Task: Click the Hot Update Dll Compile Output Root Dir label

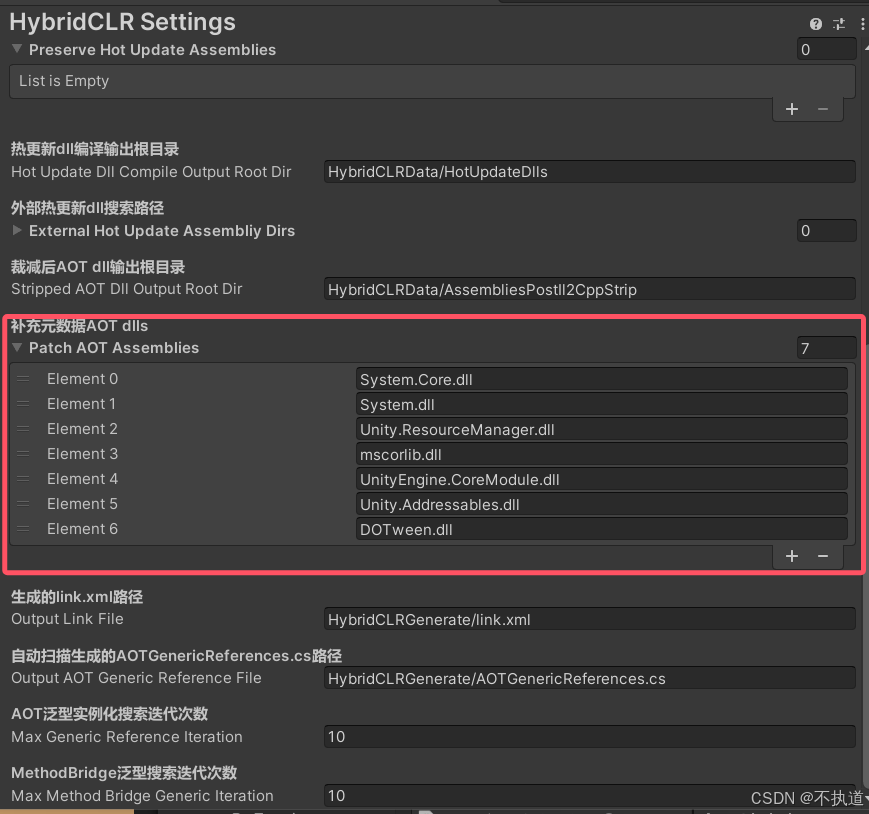Action: (x=151, y=172)
